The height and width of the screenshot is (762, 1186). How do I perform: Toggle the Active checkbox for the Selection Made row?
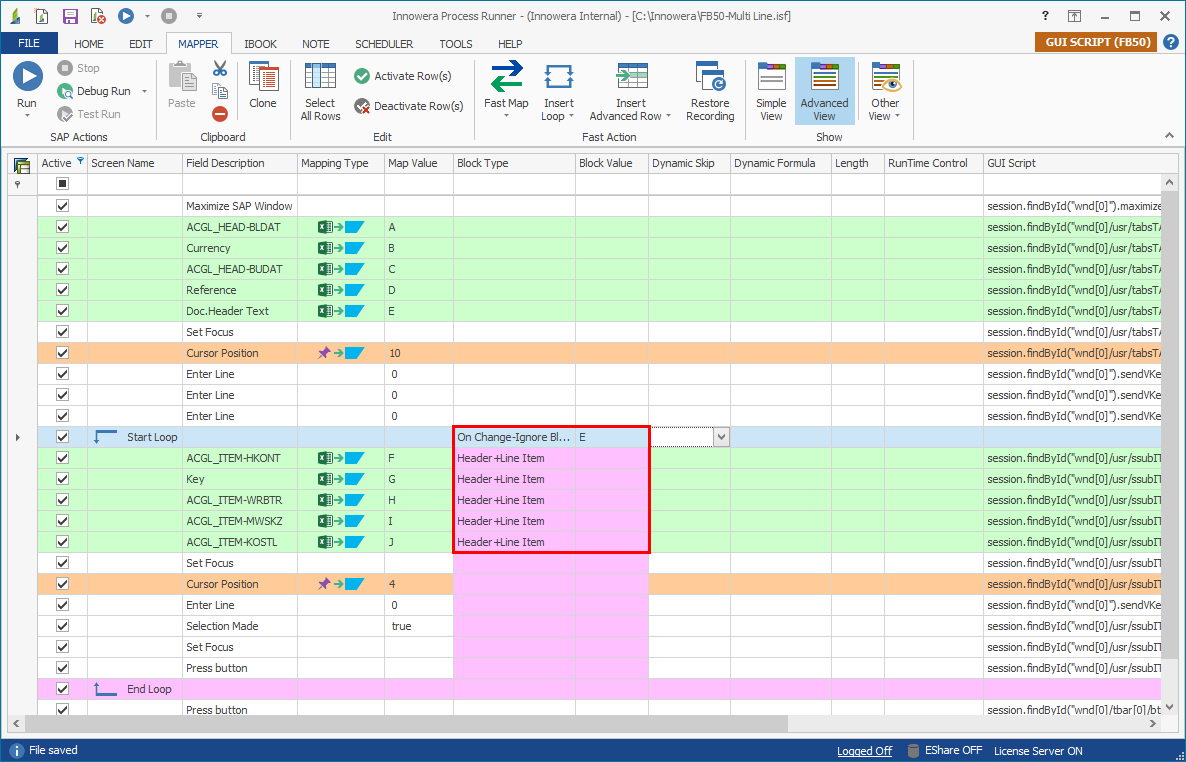pos(63,626)
